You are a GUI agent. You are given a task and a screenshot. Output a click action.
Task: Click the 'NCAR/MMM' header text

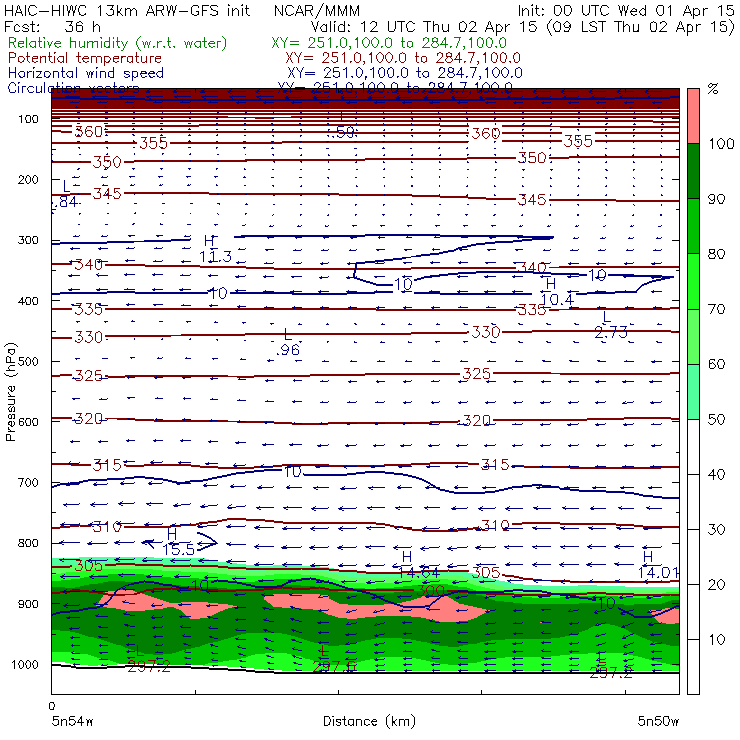click(x=317, y=11)
